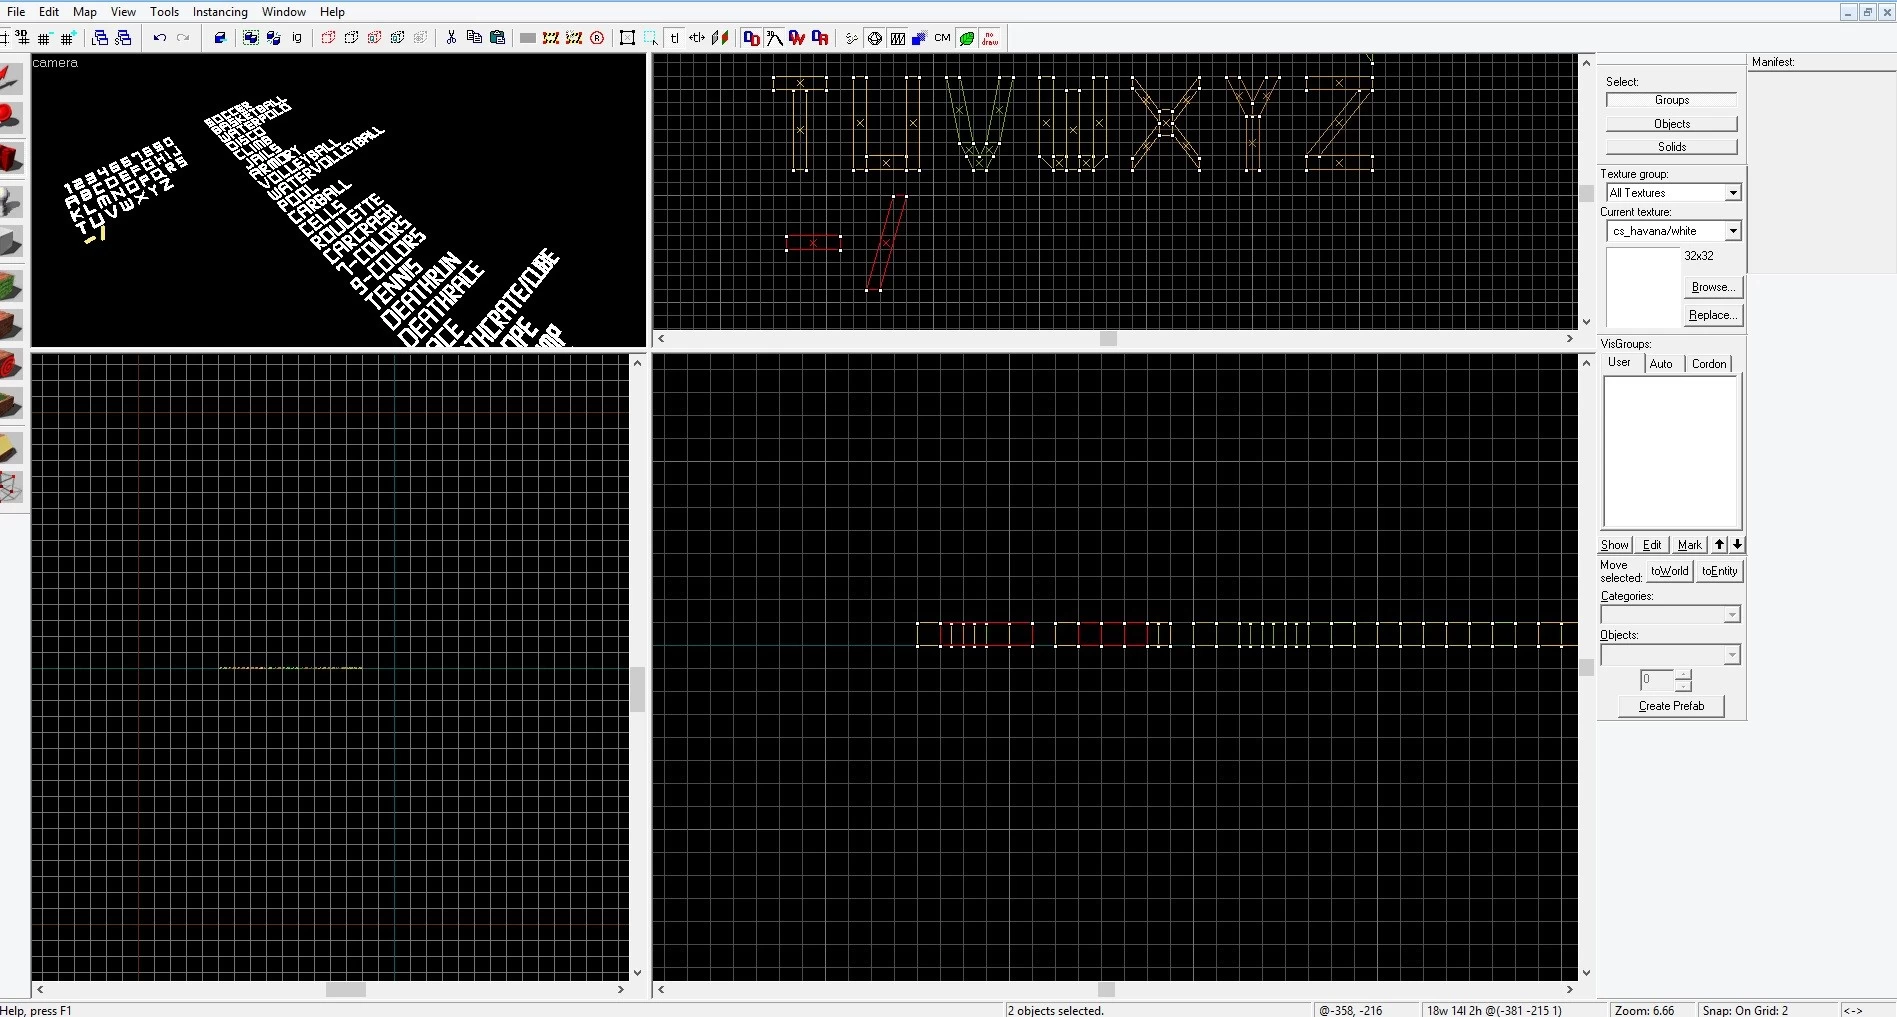1897x1017 pixels.
Task: Set selection mode to Solids
Action: (x=1672, y=147)
